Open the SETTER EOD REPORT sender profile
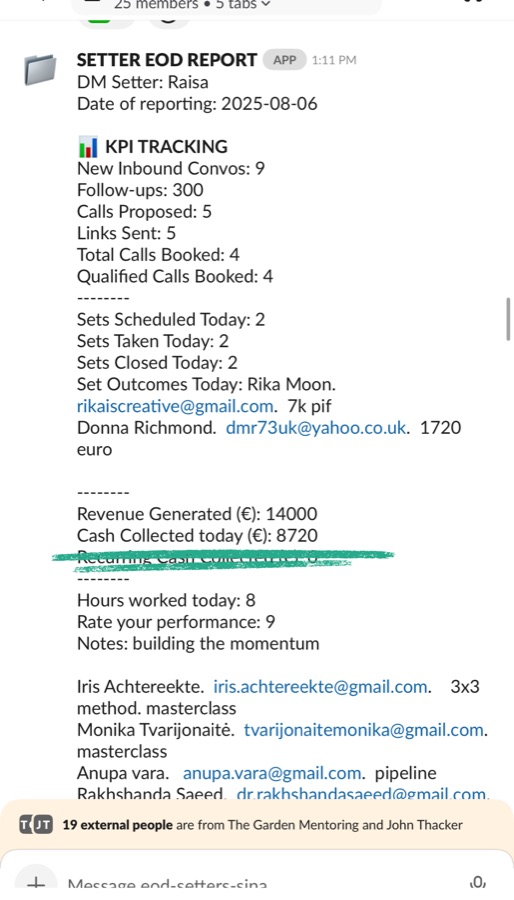Viewport: 514px width, 900px height. pyautogui.click(x=167, y=60)
